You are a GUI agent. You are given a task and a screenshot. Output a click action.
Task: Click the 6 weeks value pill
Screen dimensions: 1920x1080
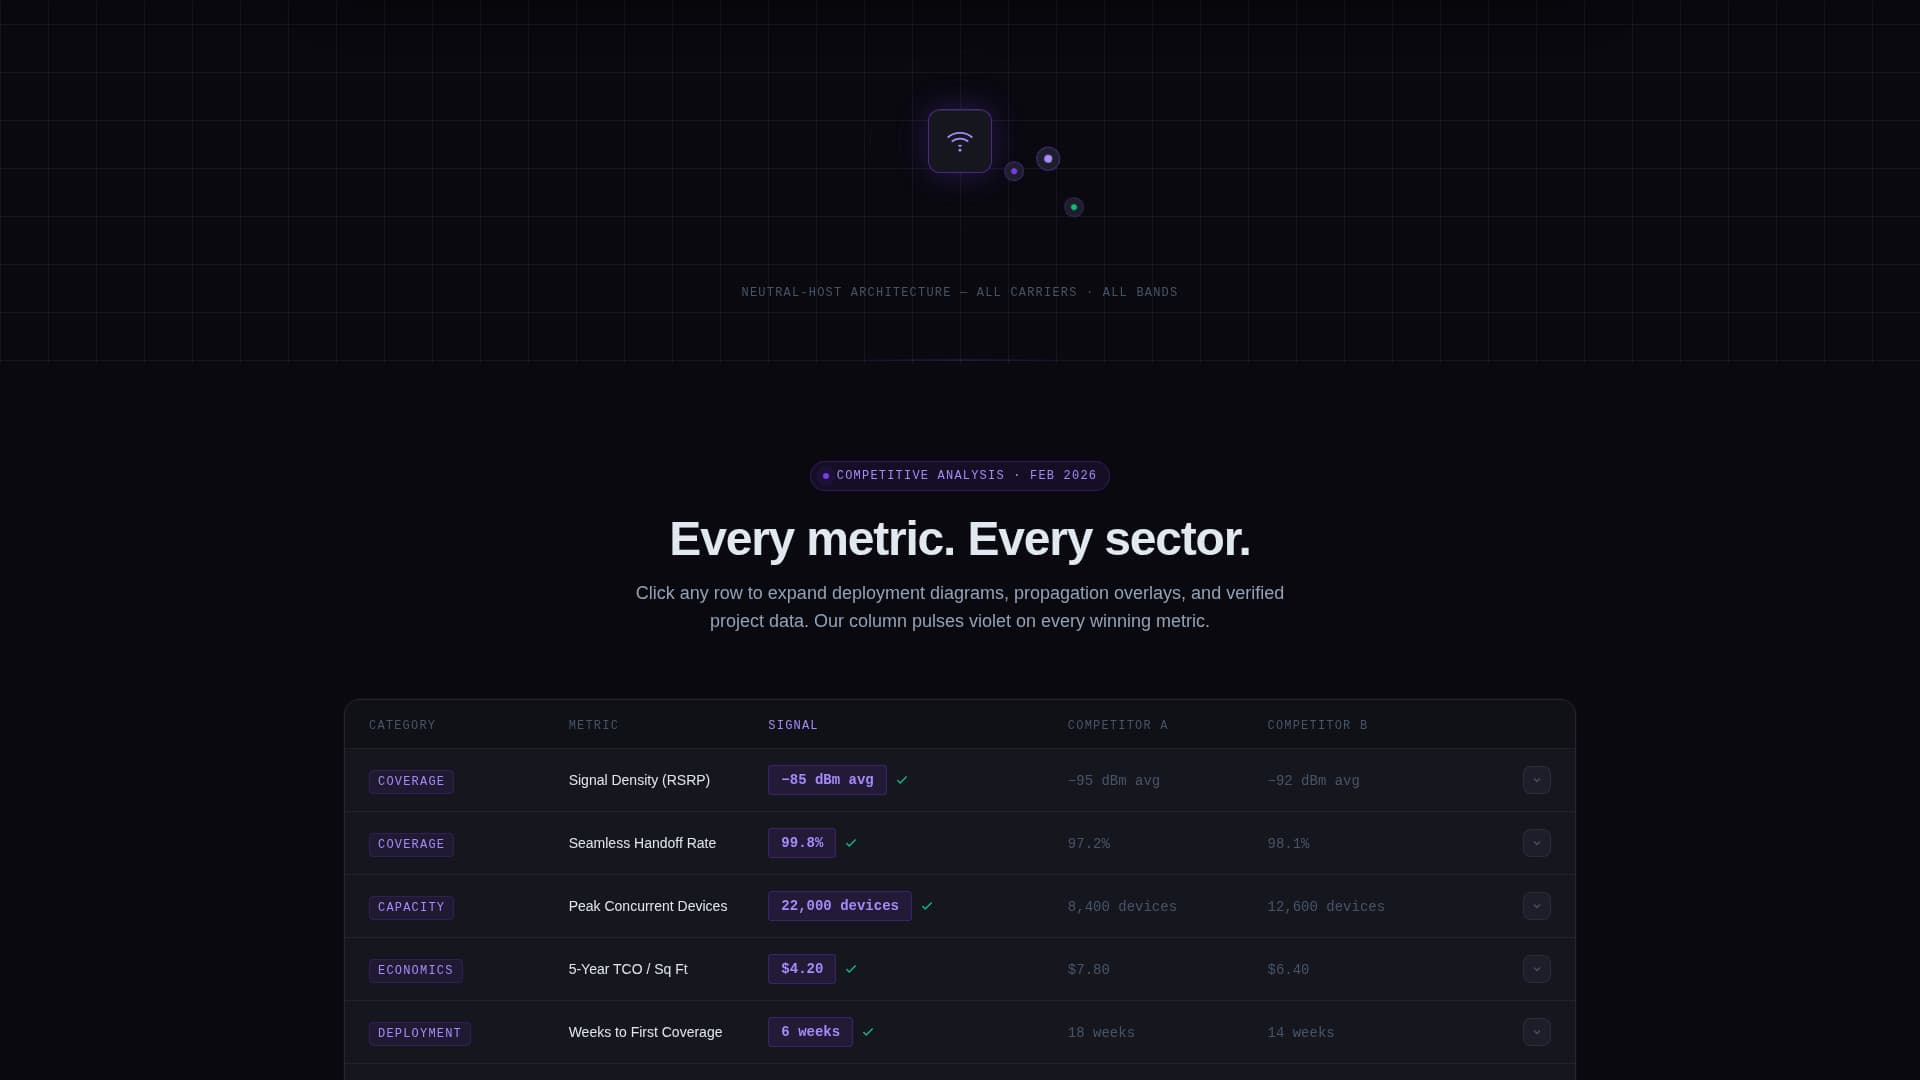point(810,1032)
